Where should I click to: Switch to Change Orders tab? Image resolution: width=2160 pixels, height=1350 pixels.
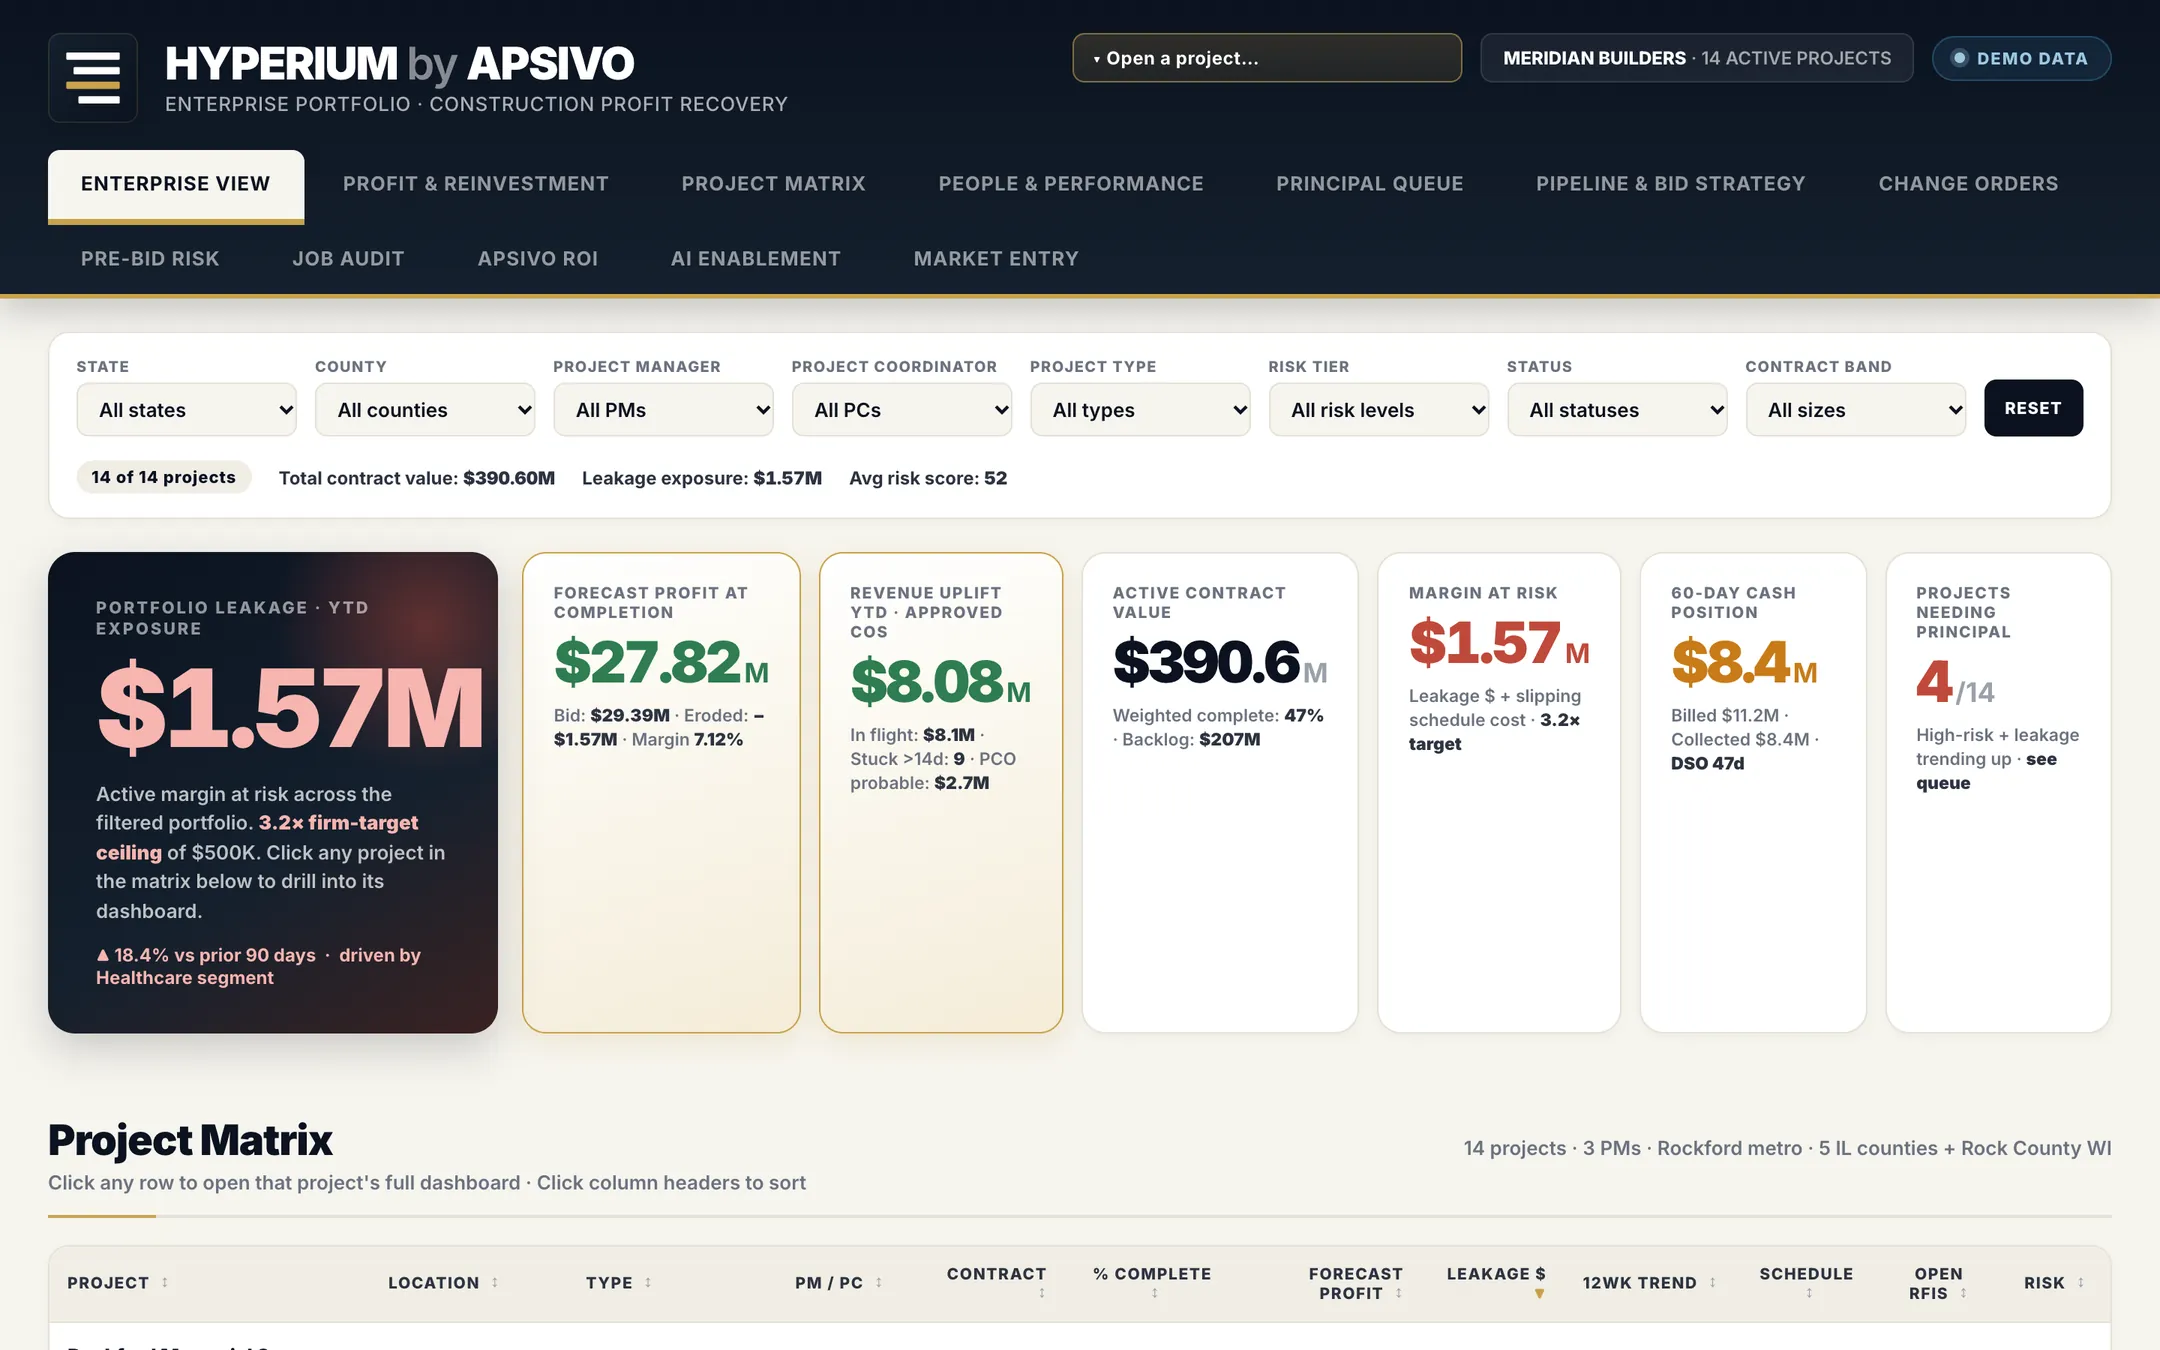[1968, 184]
